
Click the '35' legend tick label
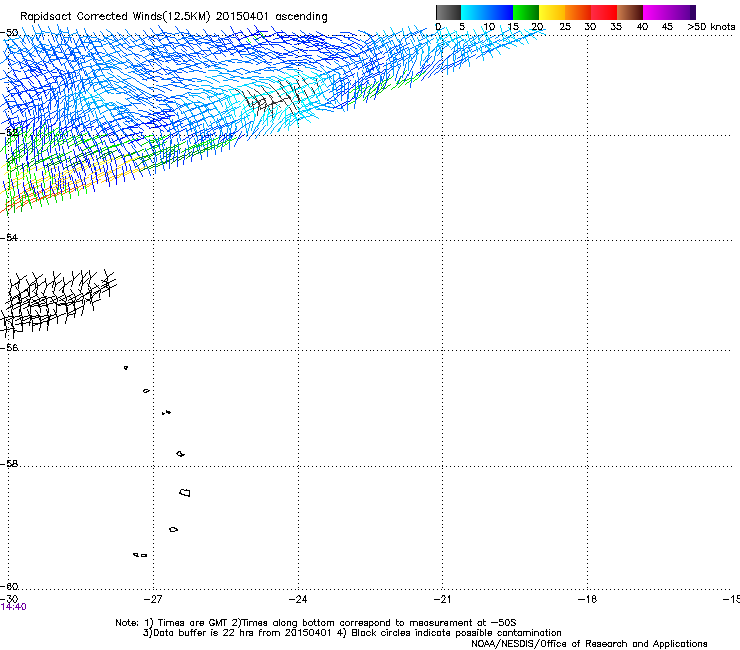pos(616,27)
